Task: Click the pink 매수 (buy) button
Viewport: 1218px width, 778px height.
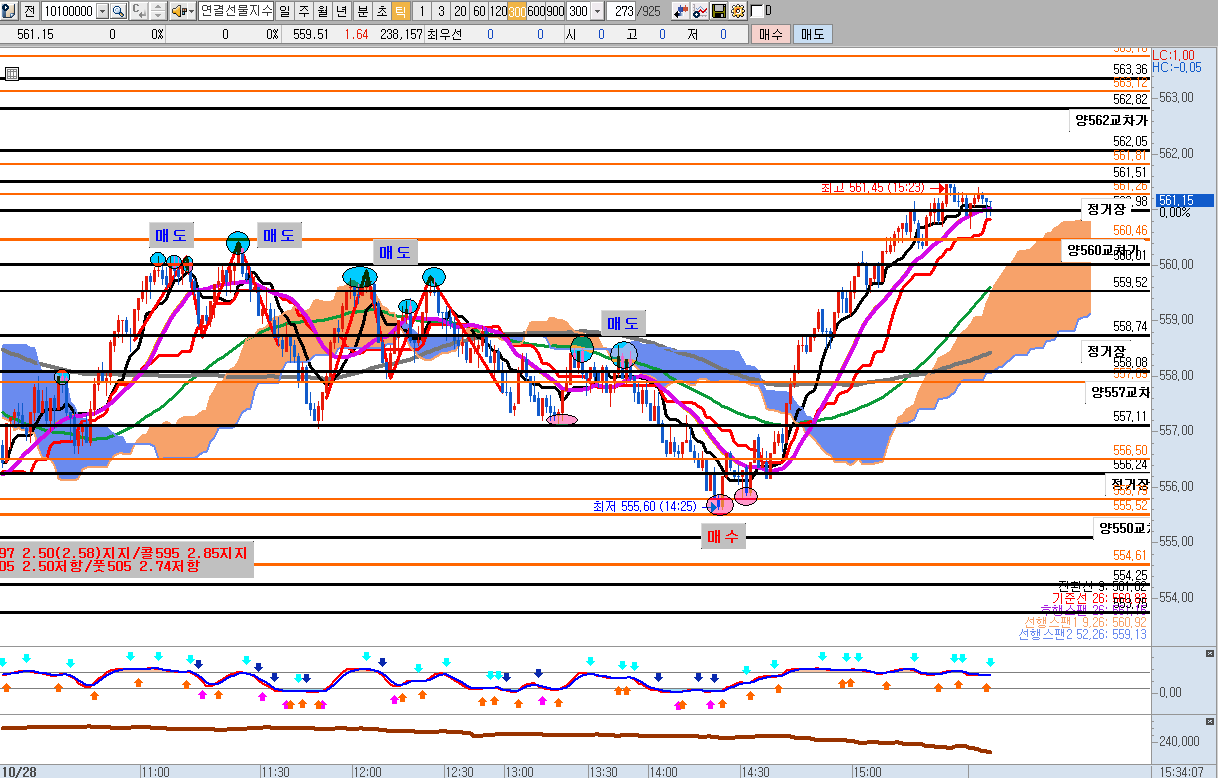Action: [770, 34]
